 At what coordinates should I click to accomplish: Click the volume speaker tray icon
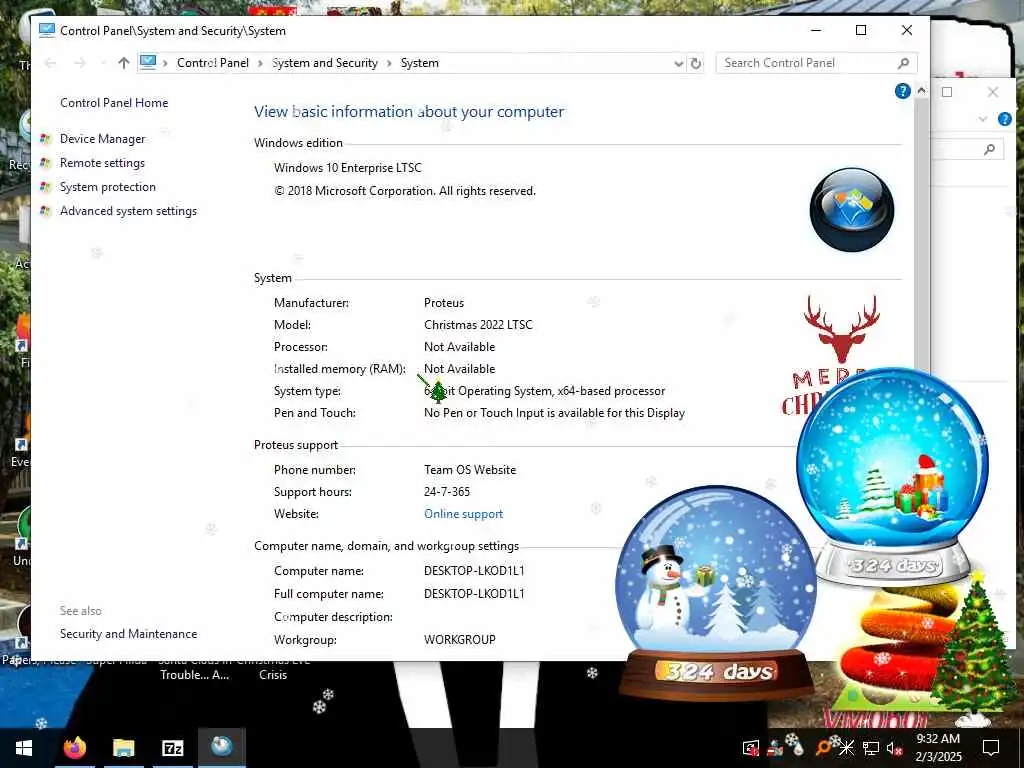[894, 748]
